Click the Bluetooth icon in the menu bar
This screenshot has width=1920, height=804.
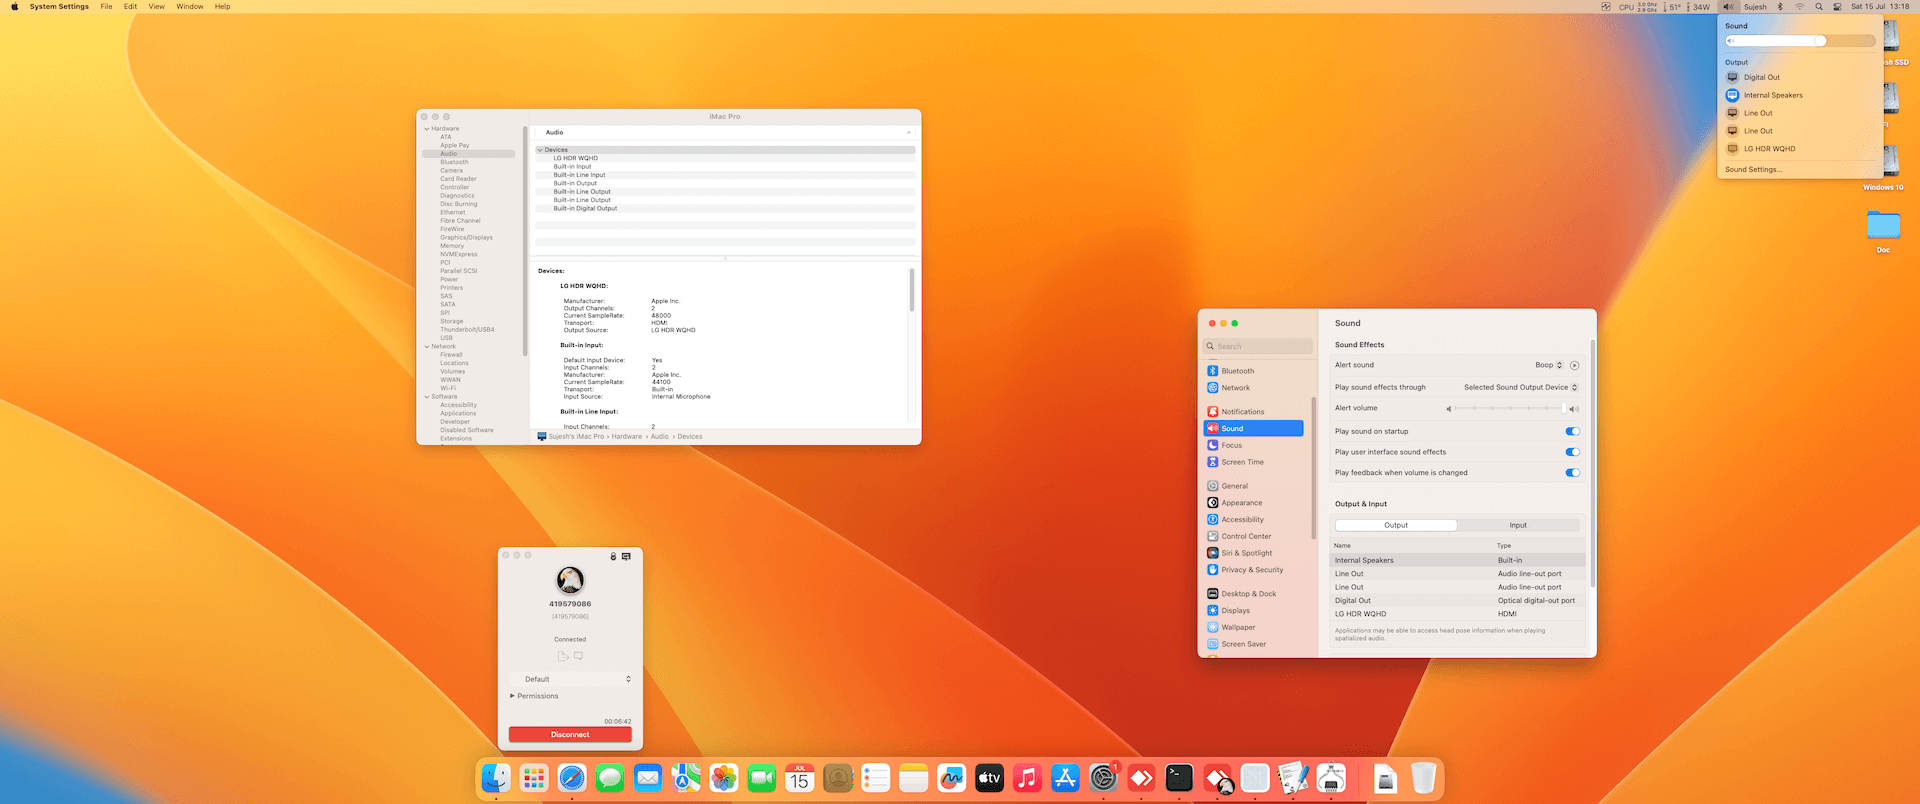tap(1780, 6)
